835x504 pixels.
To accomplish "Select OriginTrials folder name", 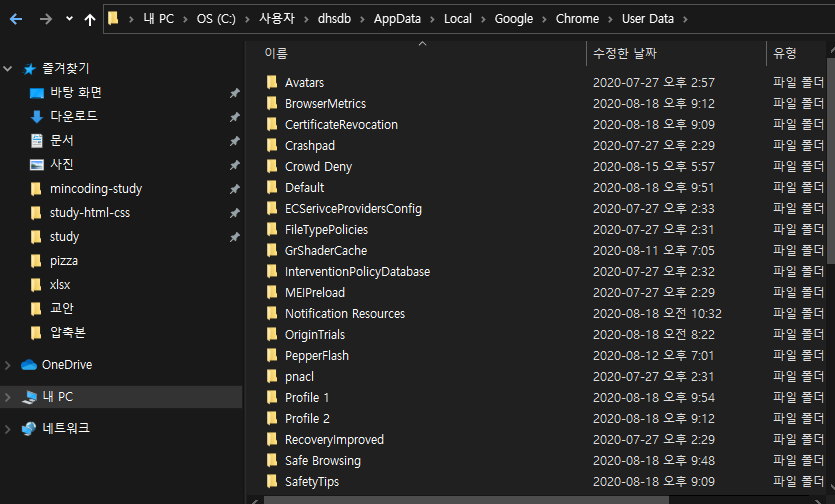I will coord(315,335).
